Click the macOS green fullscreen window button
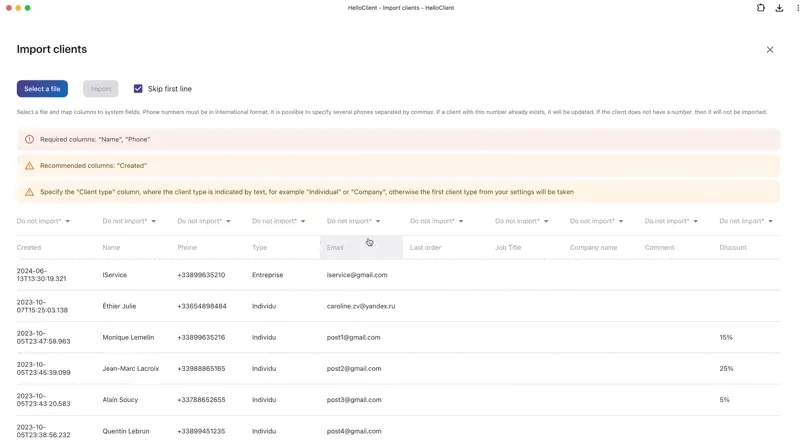This screenshot has height=446, width=800. (x=28, y=8)
